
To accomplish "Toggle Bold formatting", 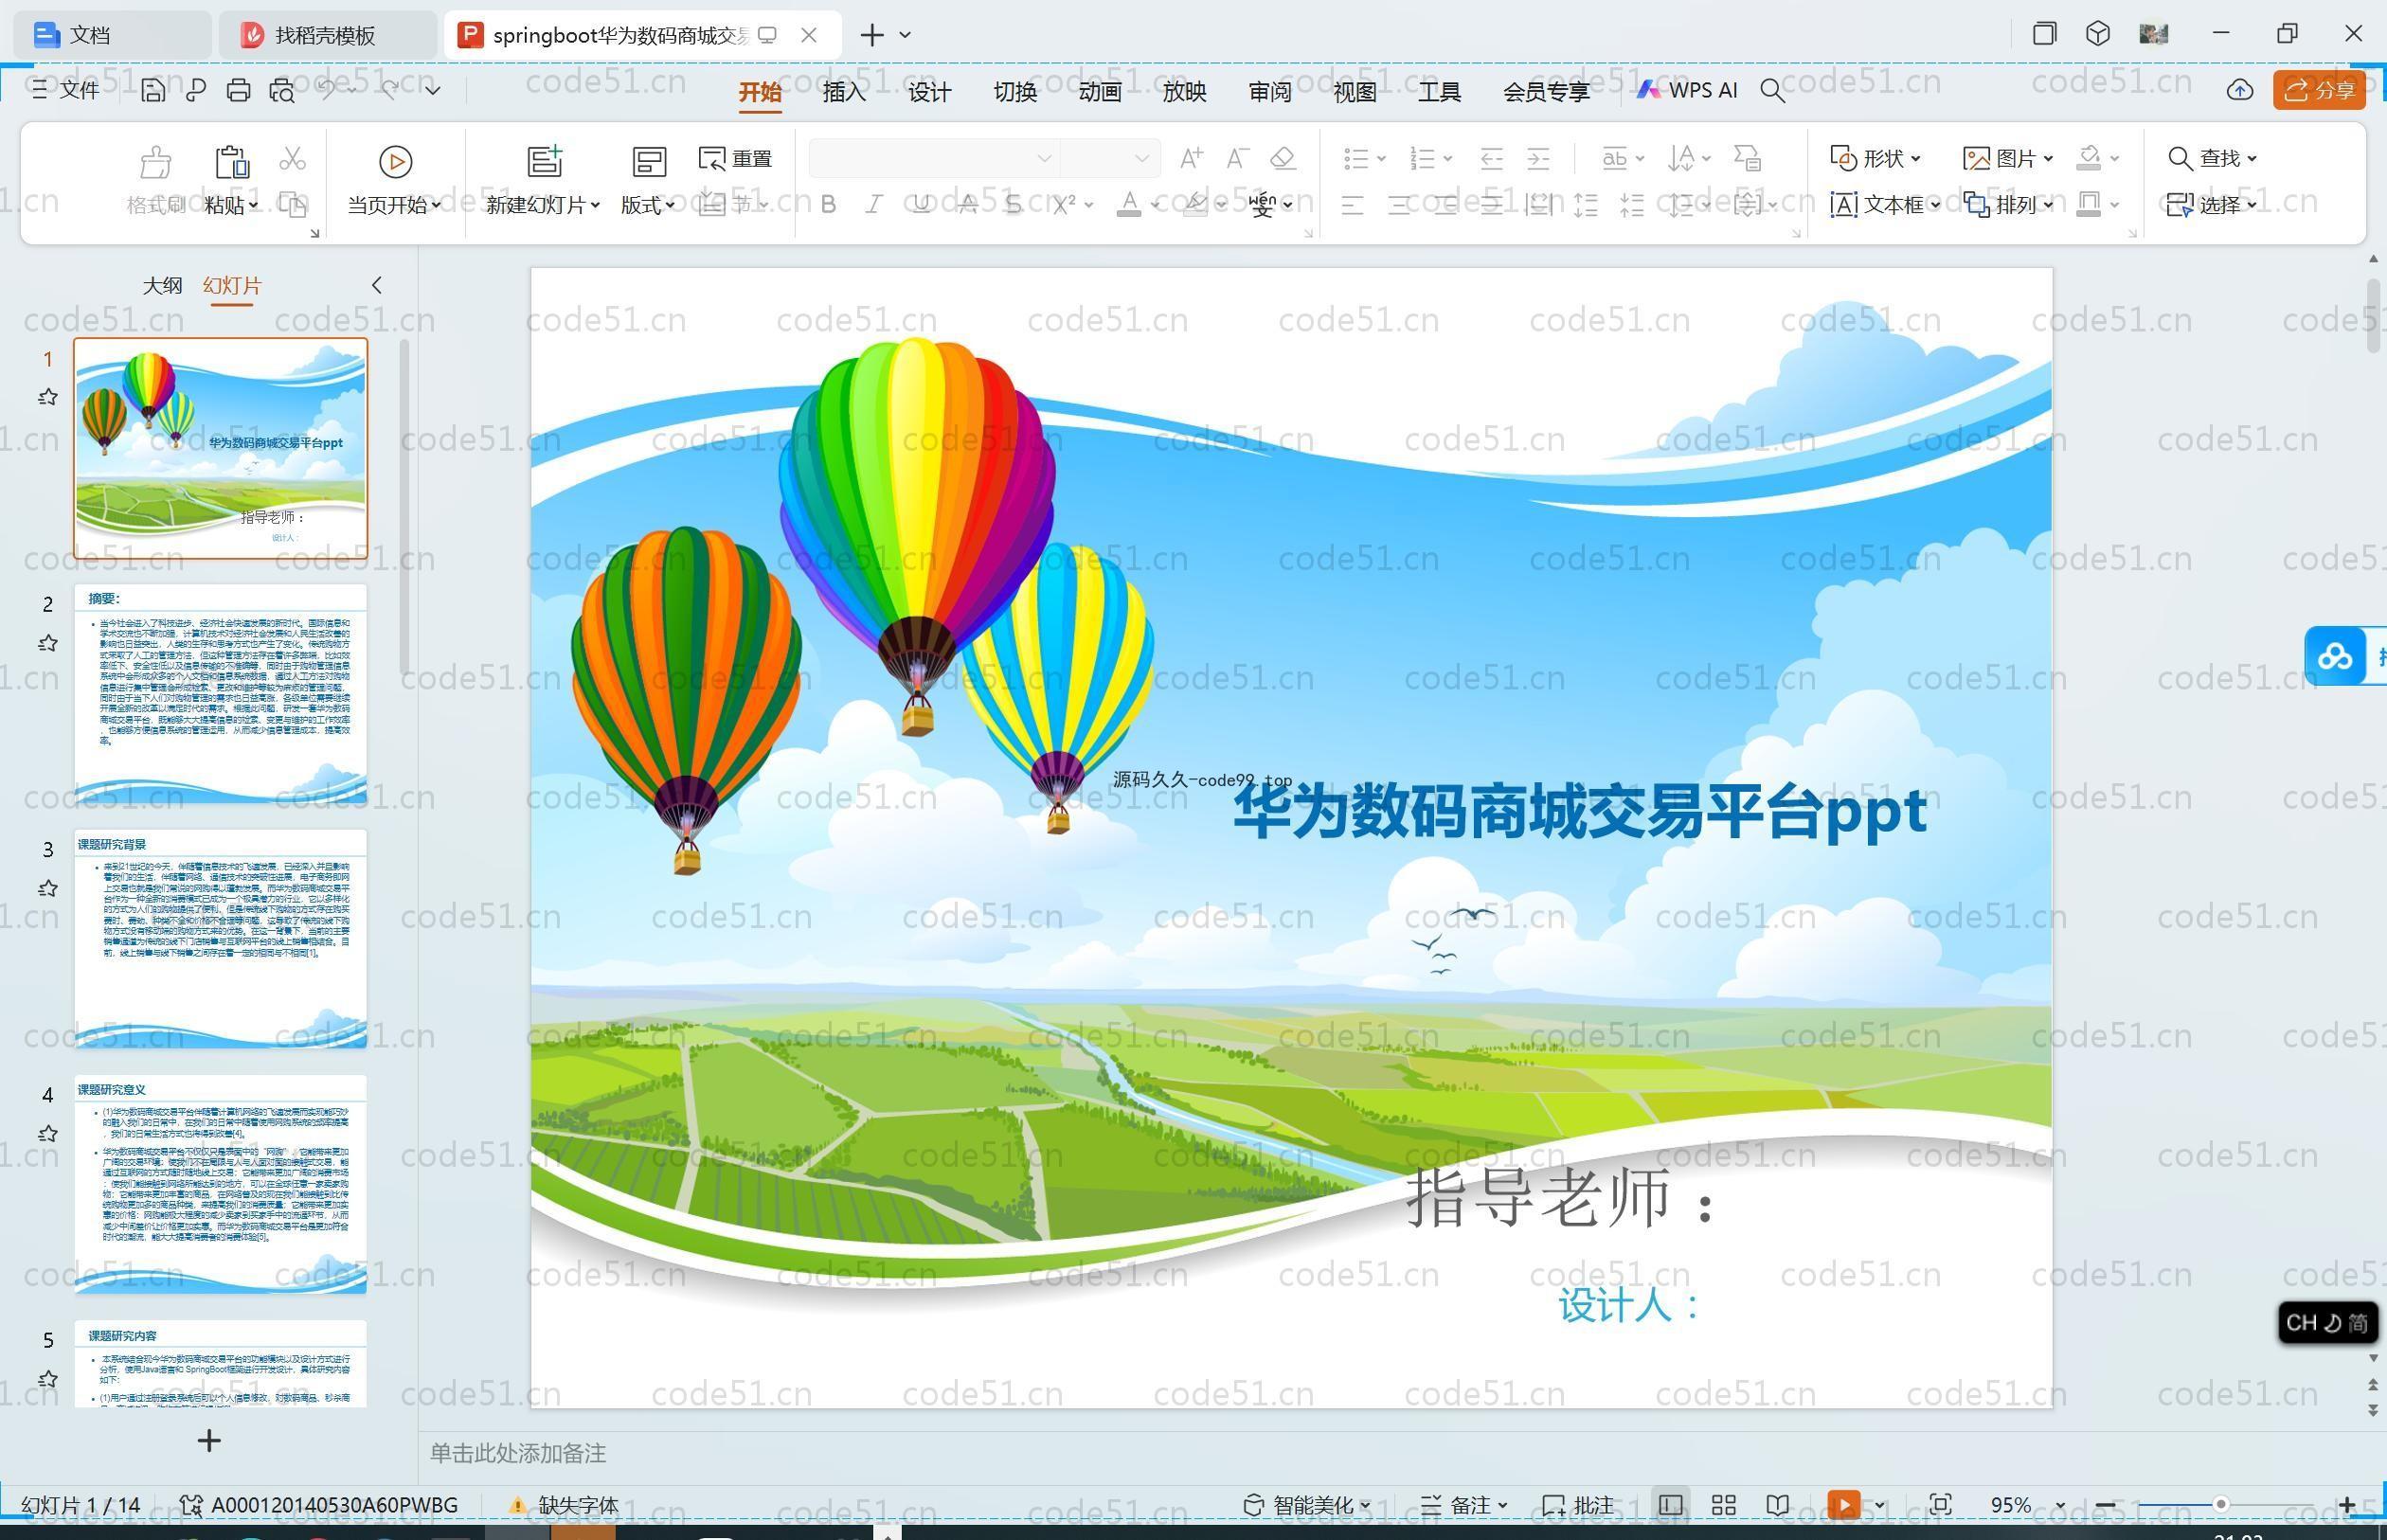I will pos(828,205).
